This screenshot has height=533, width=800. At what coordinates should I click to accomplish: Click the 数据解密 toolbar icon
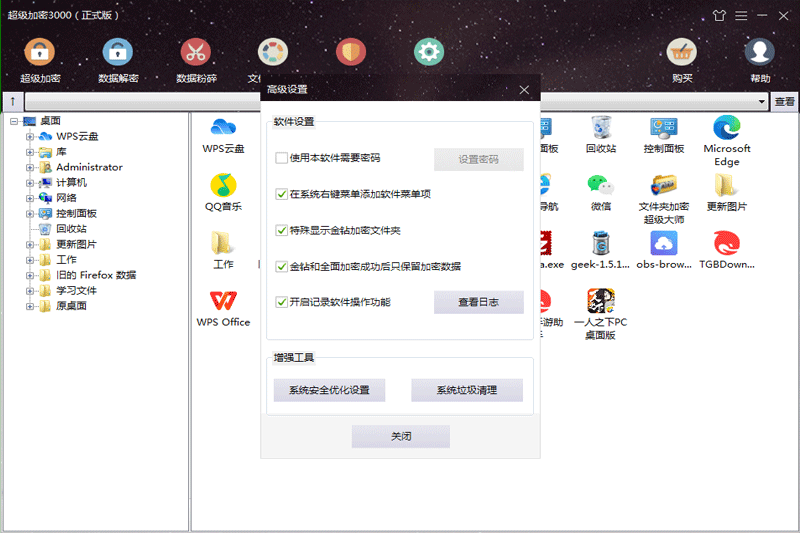click(118, 53)
